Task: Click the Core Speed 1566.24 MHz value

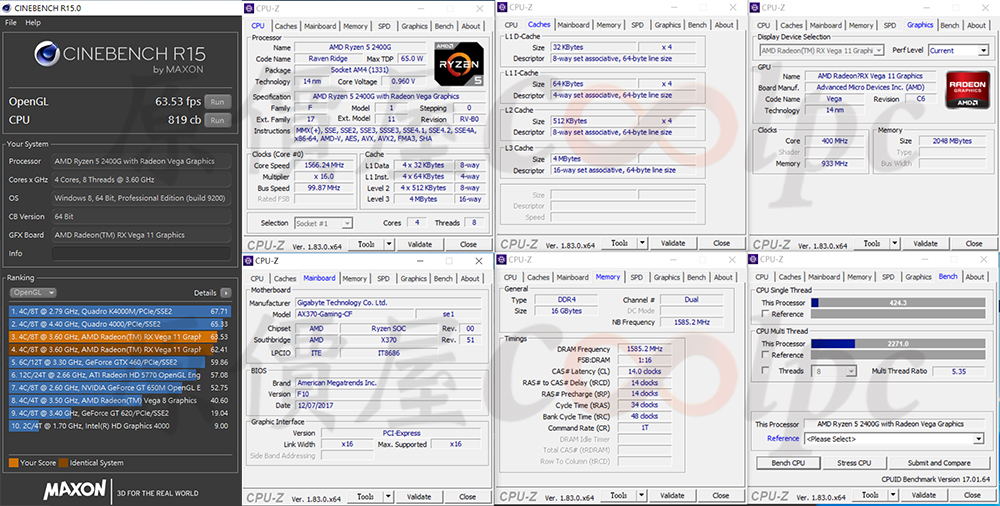Action: click(324, 165)
